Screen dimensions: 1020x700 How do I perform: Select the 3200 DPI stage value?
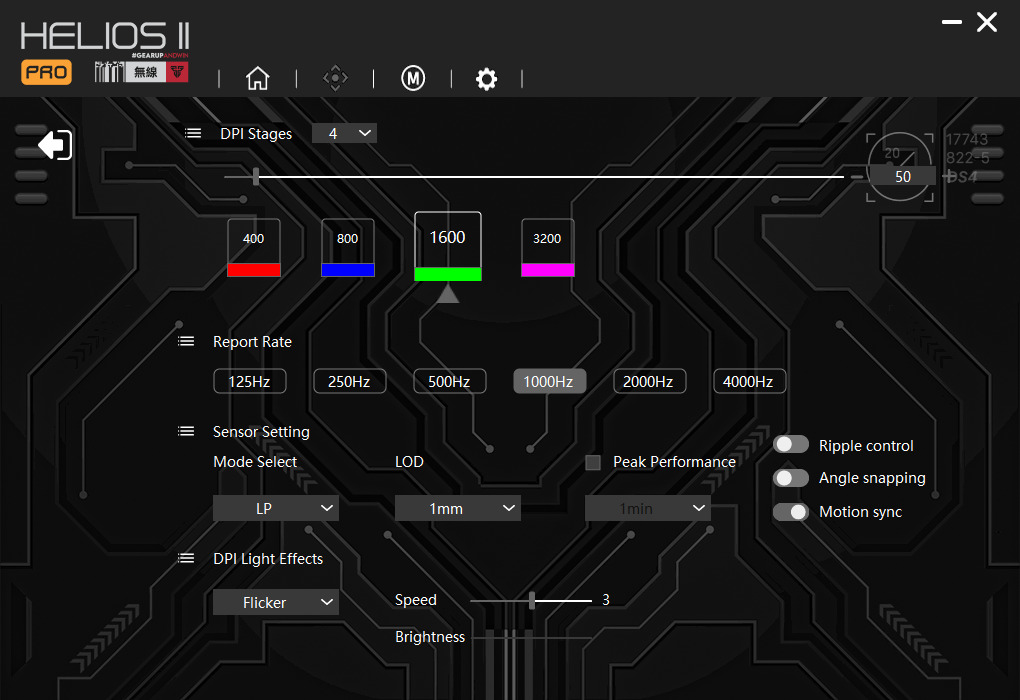(x=548, y=239)
